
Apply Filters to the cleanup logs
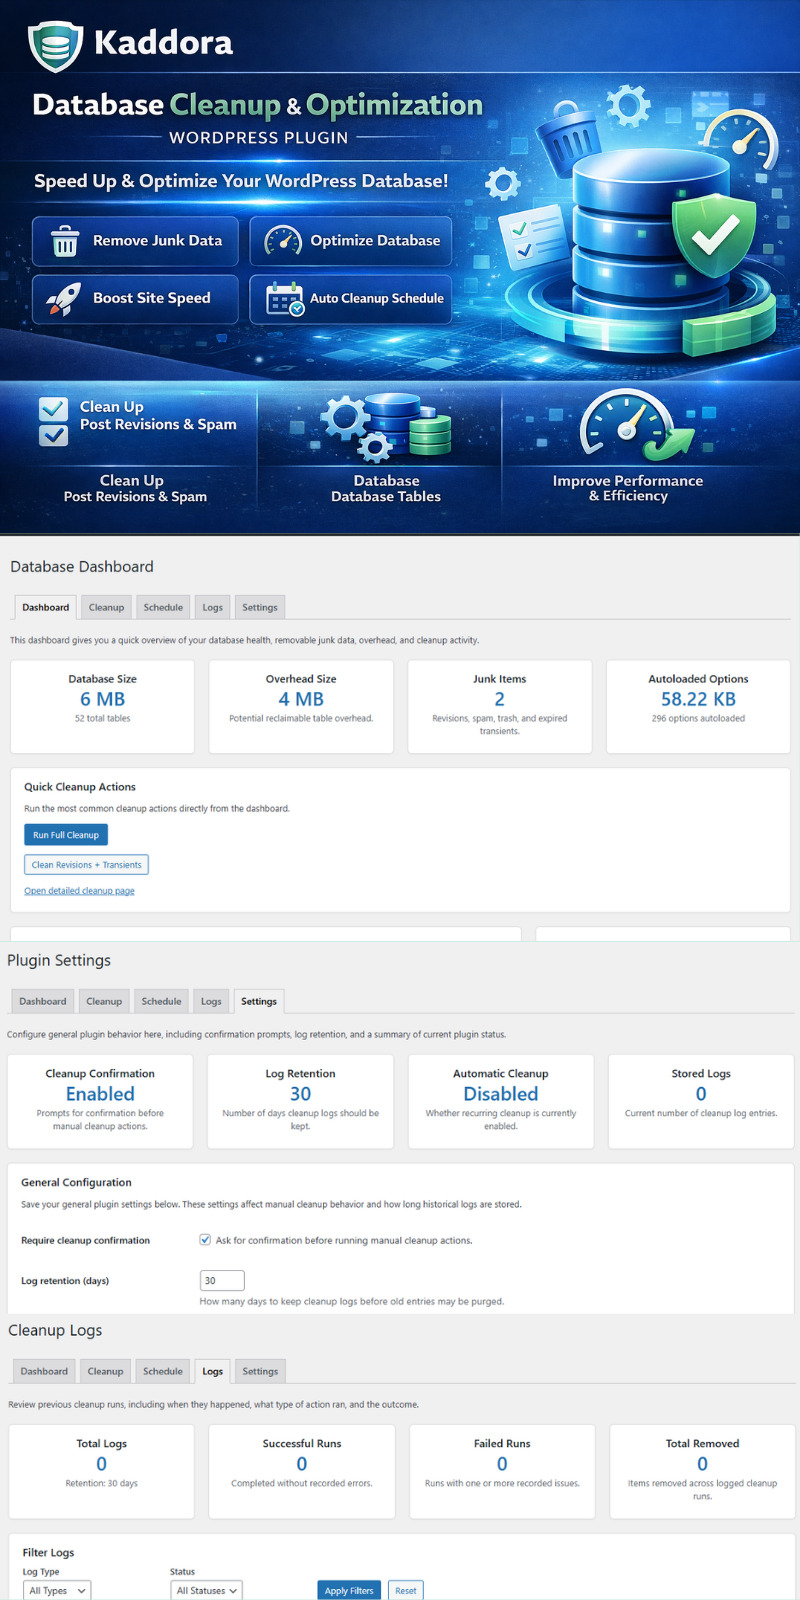(349, 1590)
